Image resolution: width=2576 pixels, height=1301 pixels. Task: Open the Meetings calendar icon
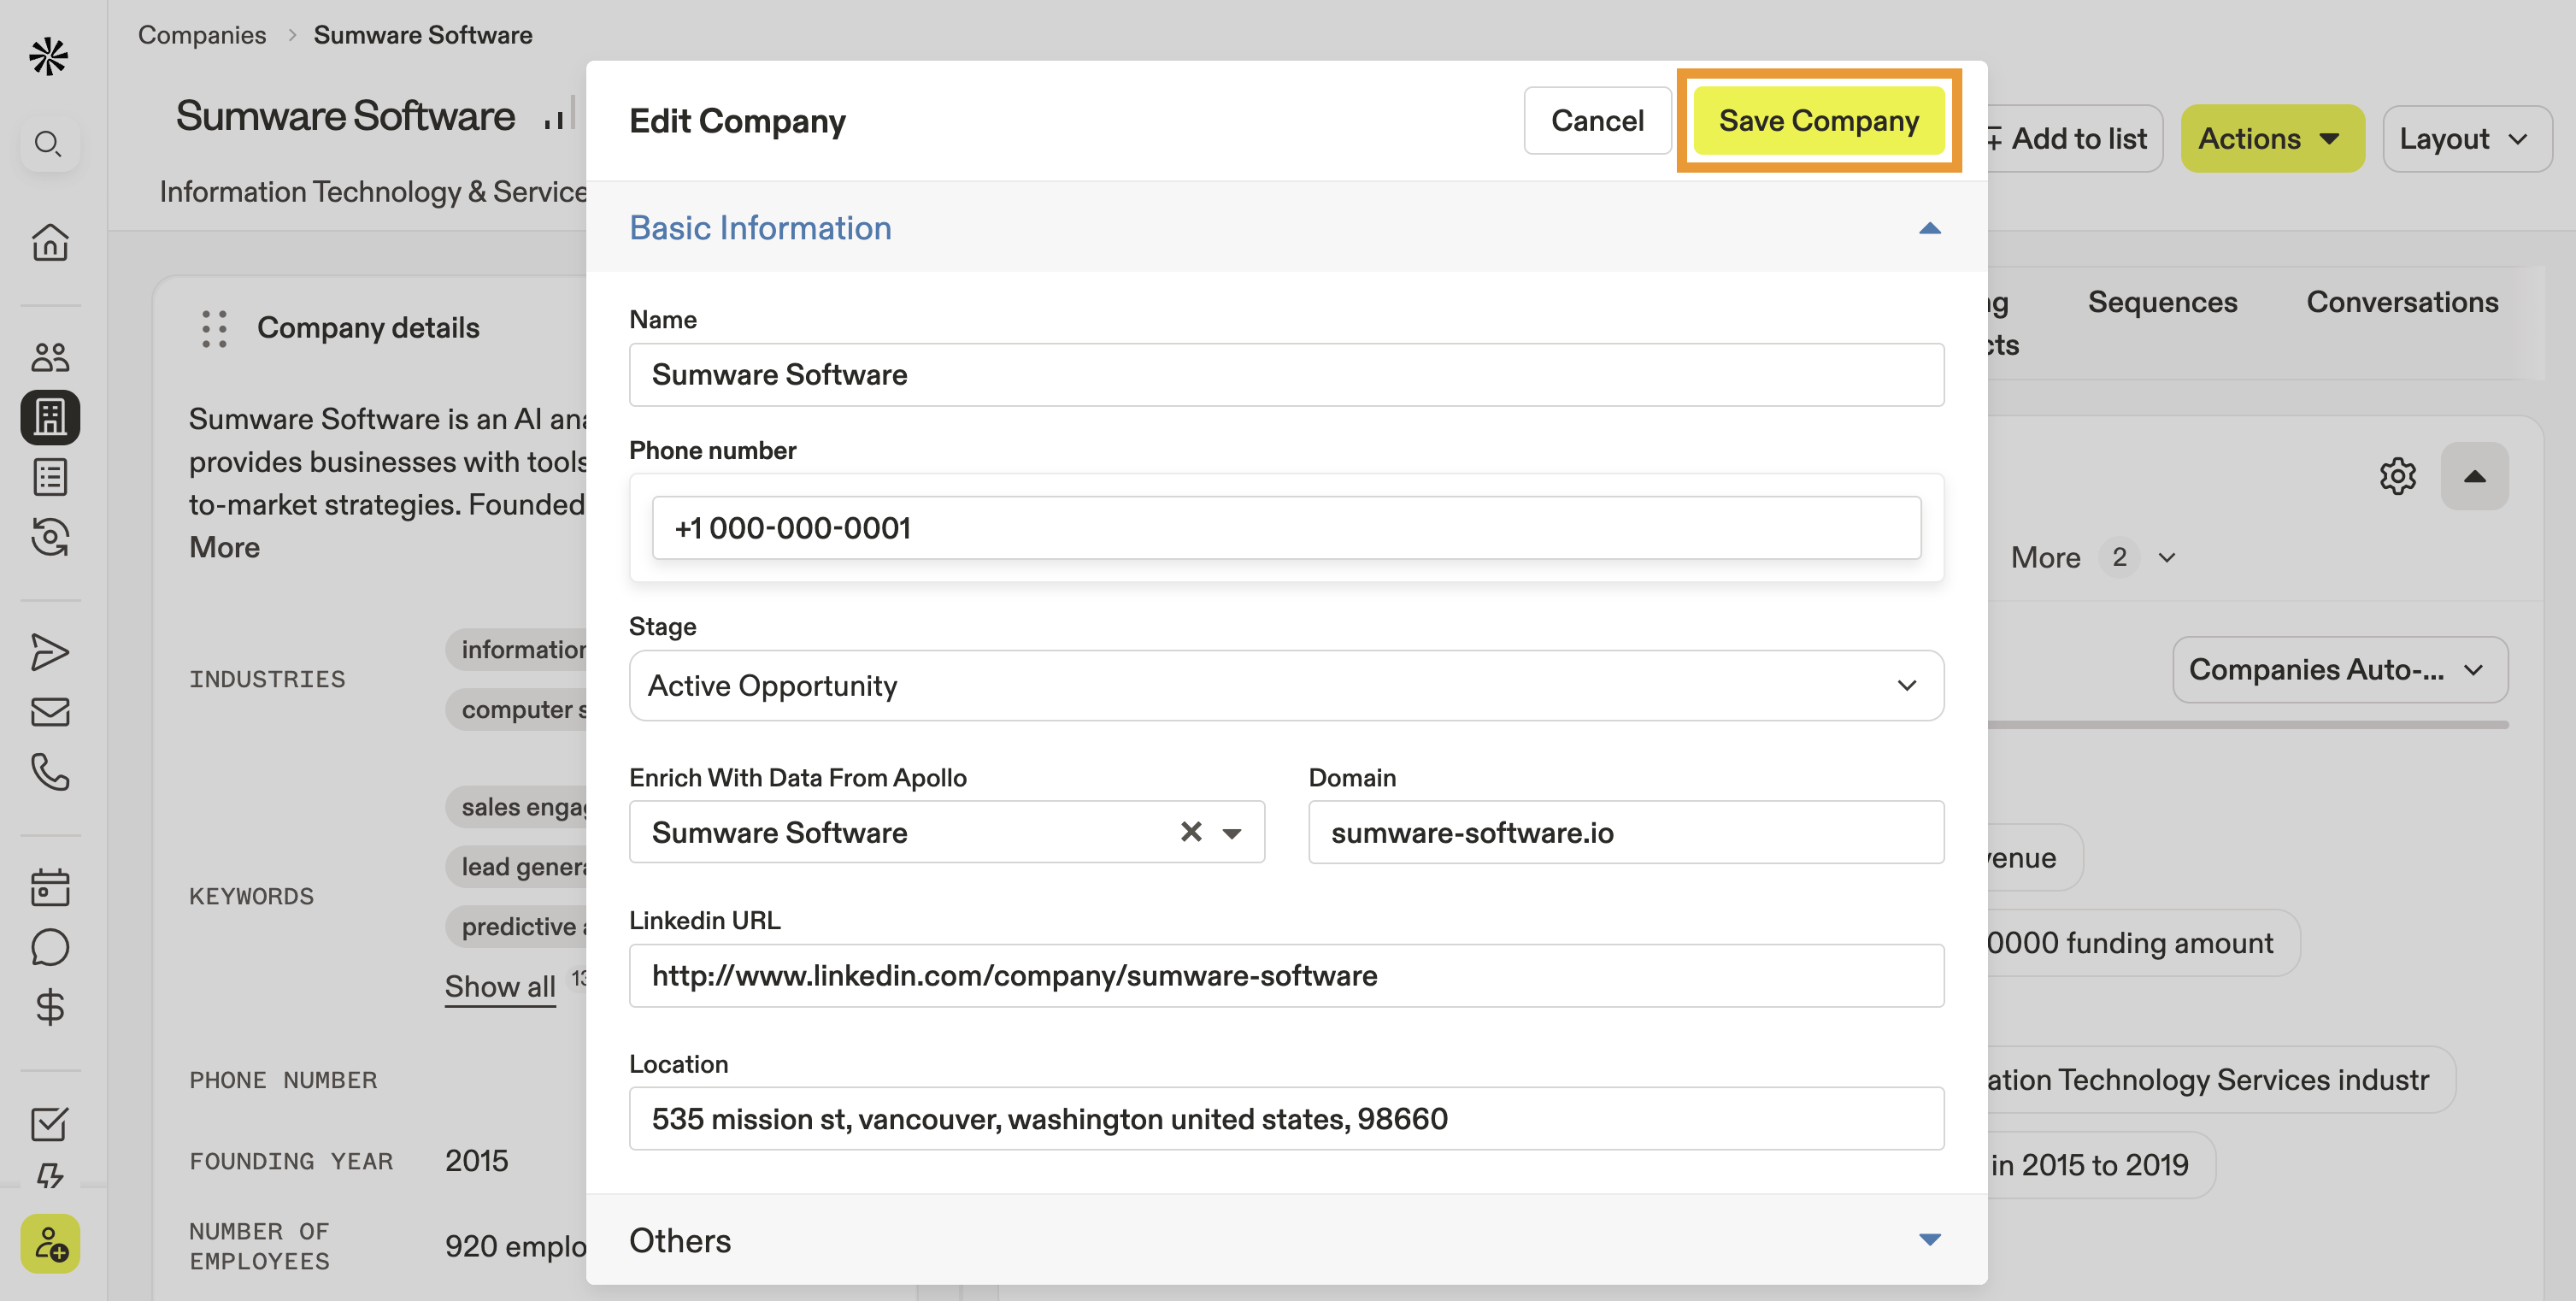pyautogui.click(x=50, y=887)
